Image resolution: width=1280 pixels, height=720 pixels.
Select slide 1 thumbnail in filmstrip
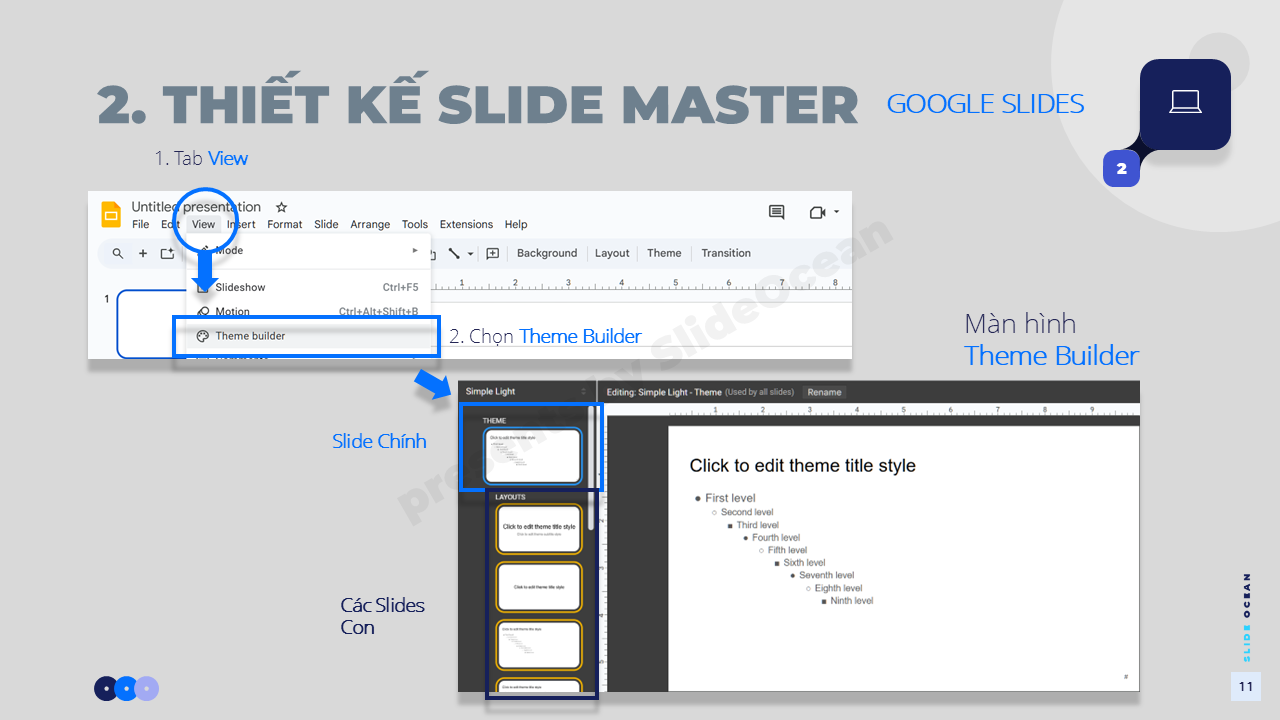coord(152,323)
